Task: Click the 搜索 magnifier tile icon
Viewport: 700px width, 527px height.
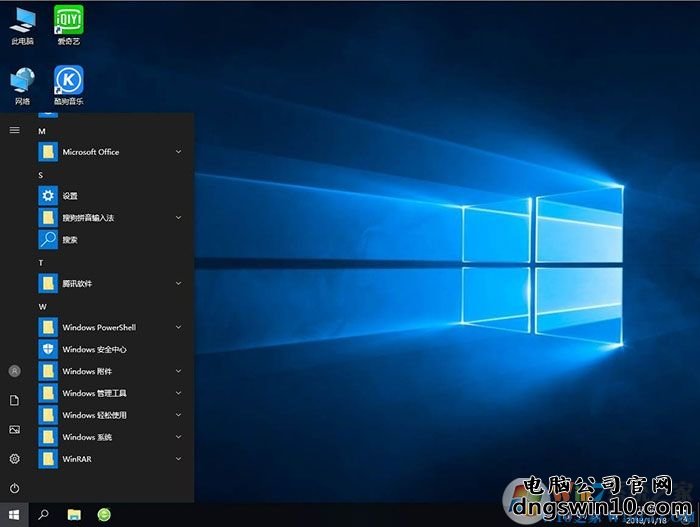Action: point(48,239)
